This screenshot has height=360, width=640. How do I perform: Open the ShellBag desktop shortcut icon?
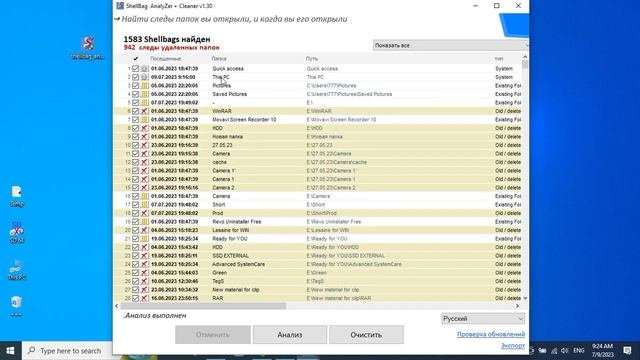point(88,48)
